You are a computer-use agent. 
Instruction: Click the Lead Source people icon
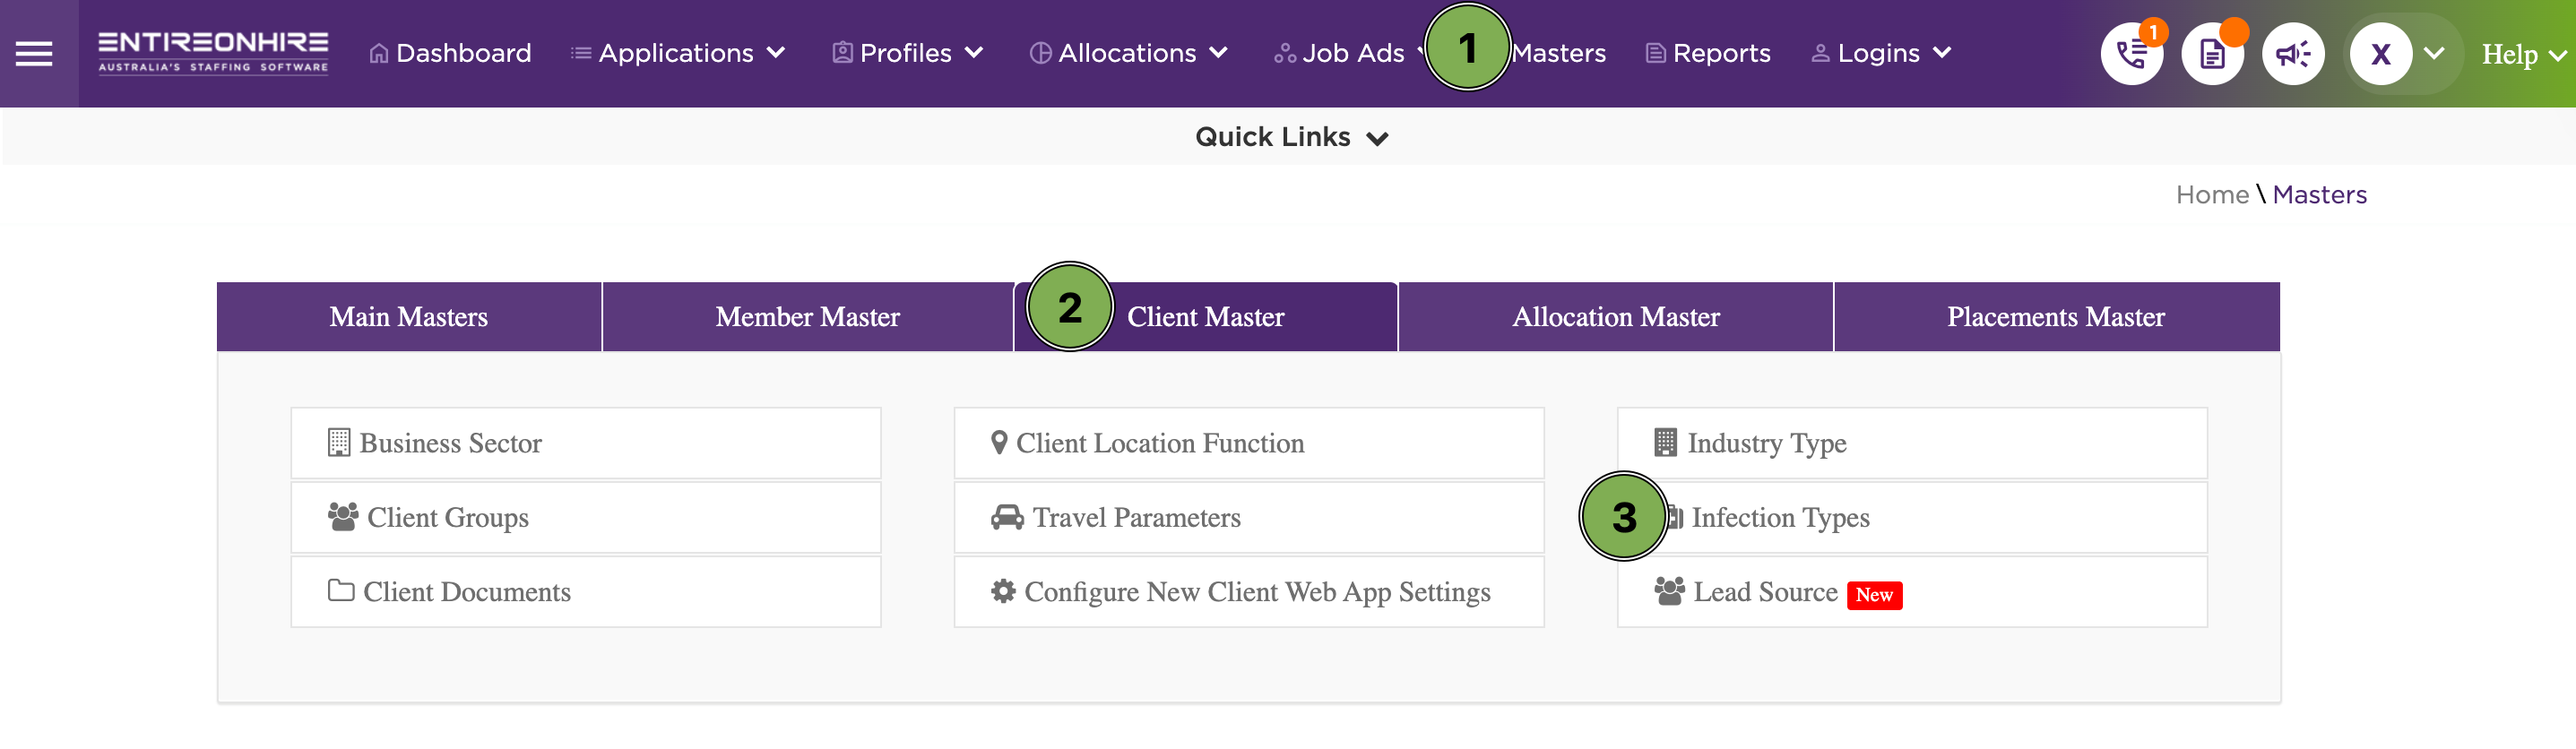[1669, 591]
